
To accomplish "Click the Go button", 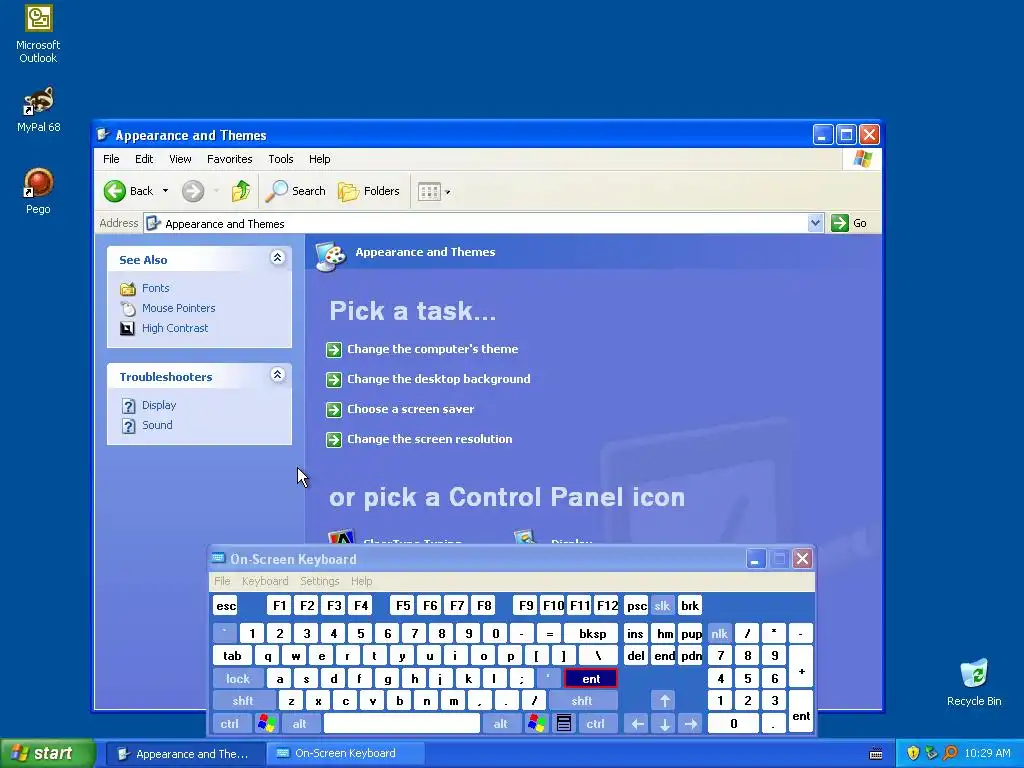I will pyautogui.click(x=849, y=223).
